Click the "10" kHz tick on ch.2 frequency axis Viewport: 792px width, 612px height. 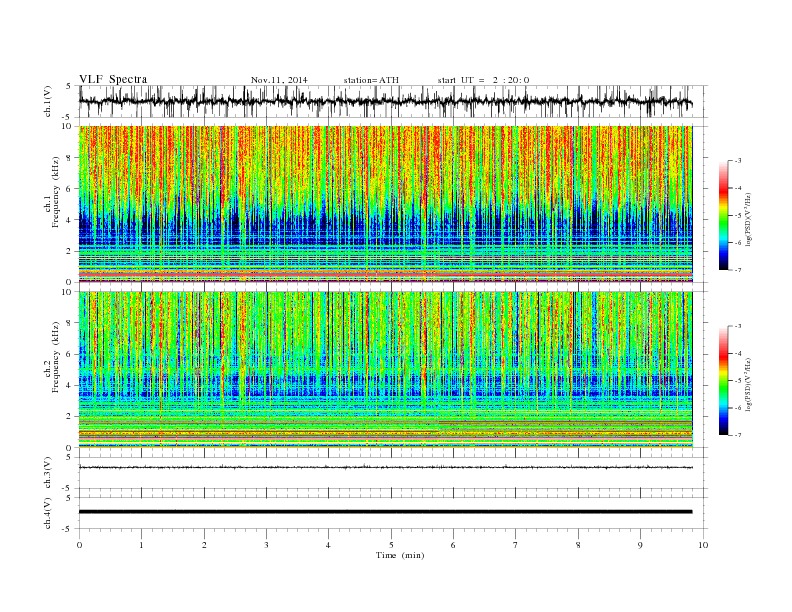click(68, 292)
